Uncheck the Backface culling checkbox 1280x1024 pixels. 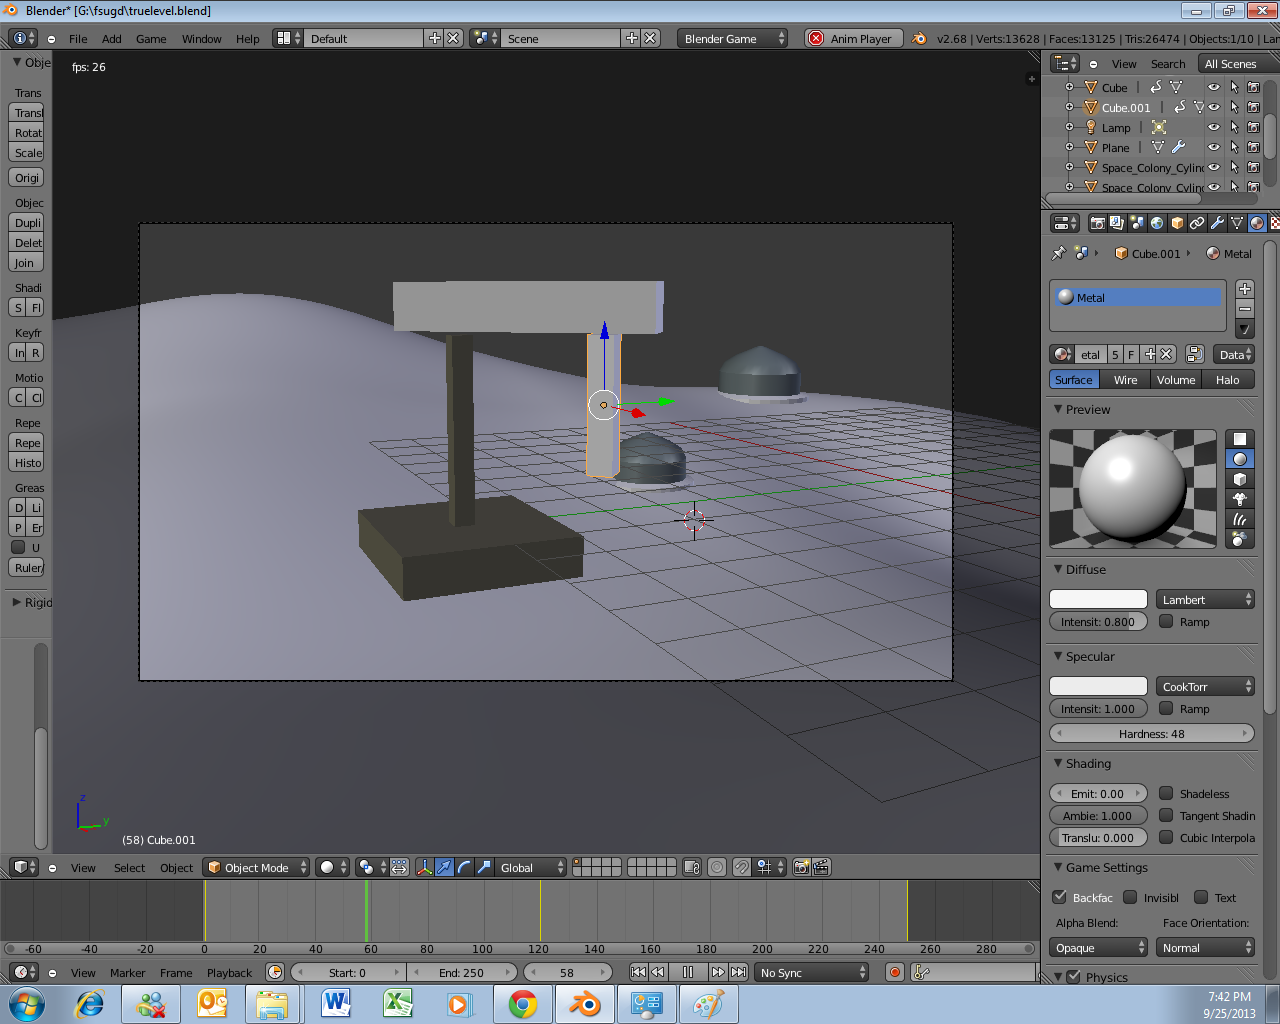pos(1060,897)
